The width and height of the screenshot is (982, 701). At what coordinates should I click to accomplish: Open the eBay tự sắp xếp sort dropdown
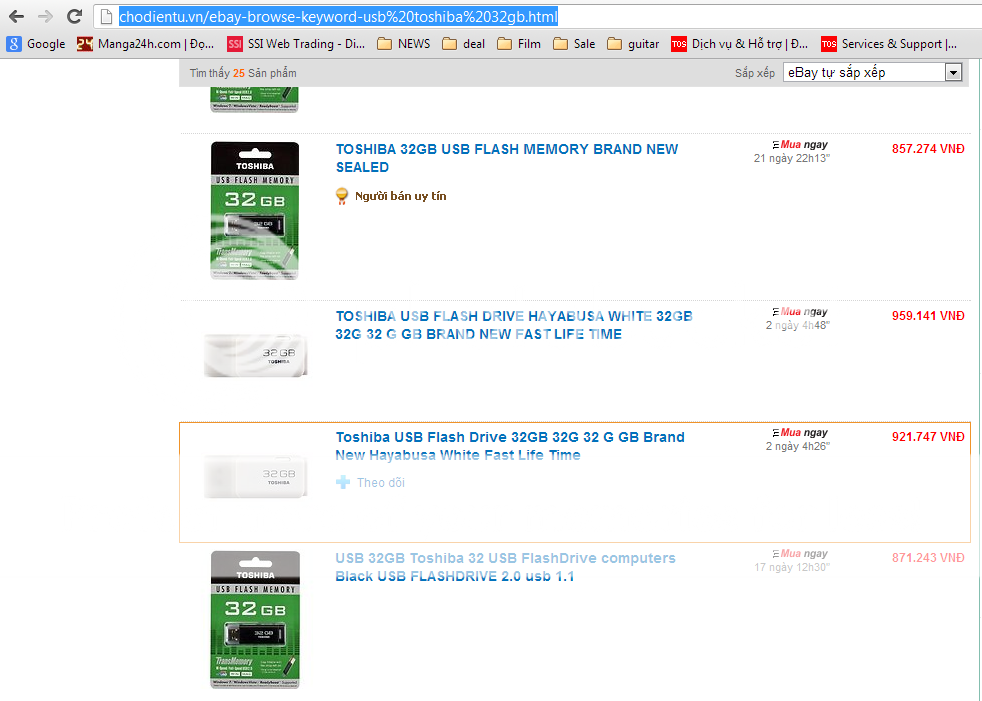pyautogui.click(x=872, y=73)
